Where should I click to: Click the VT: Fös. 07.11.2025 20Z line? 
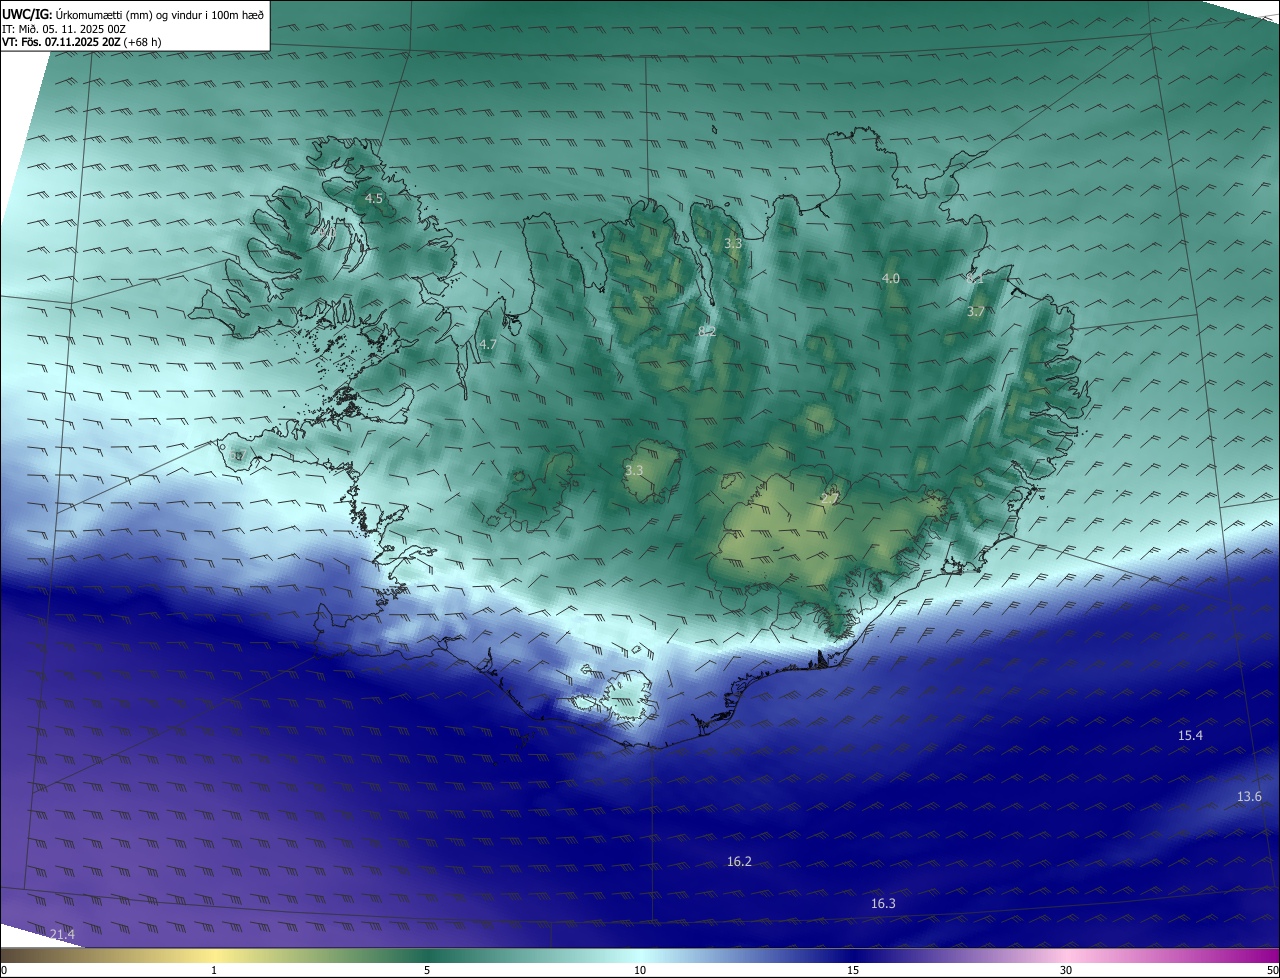coord(82,42)
